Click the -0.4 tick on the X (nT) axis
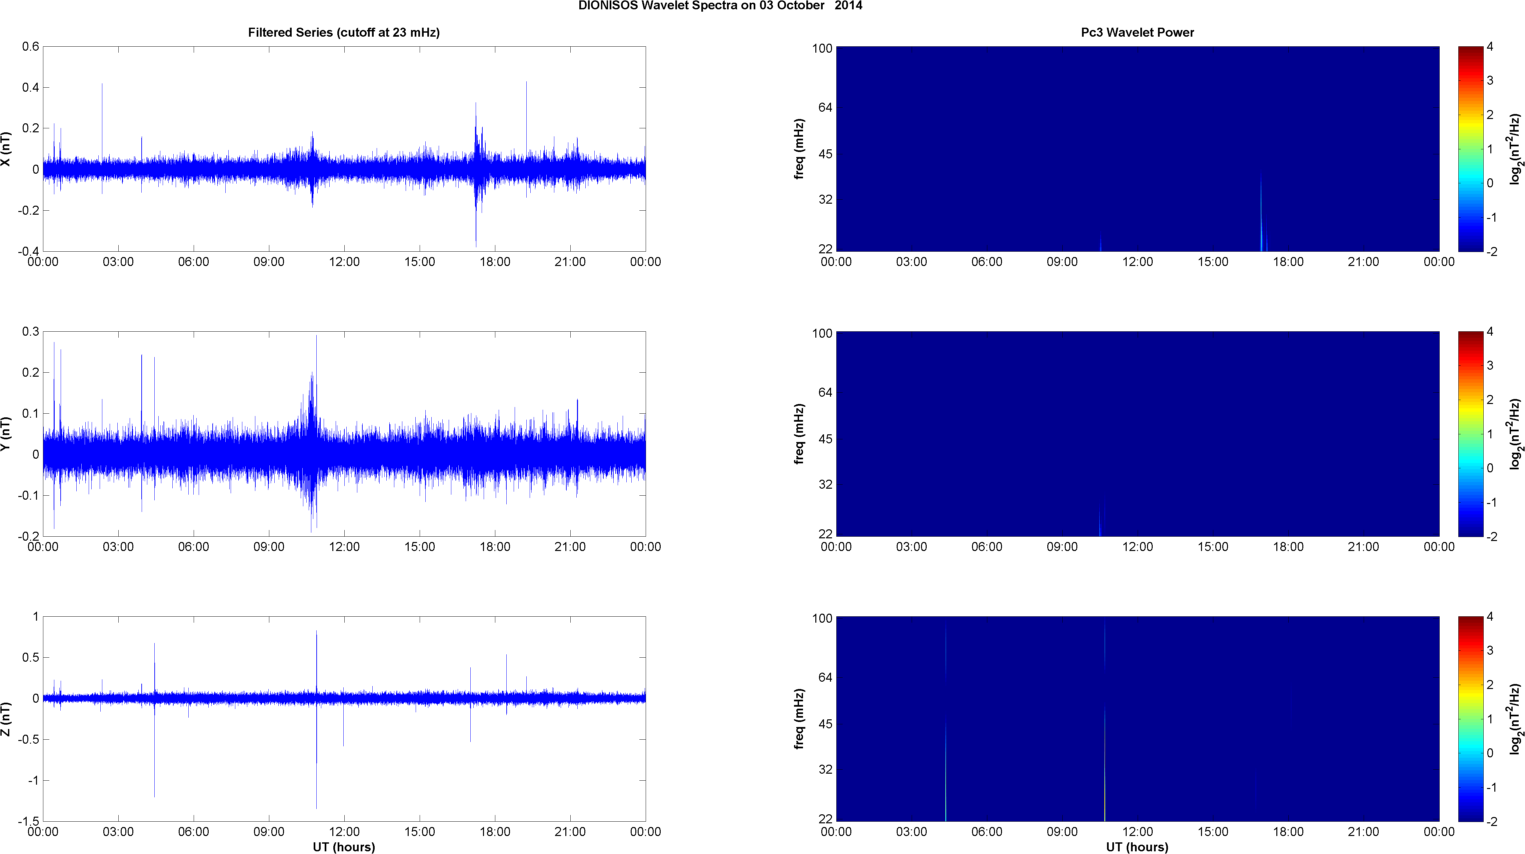The image size is (1525, 854). (x=27, y=252)
